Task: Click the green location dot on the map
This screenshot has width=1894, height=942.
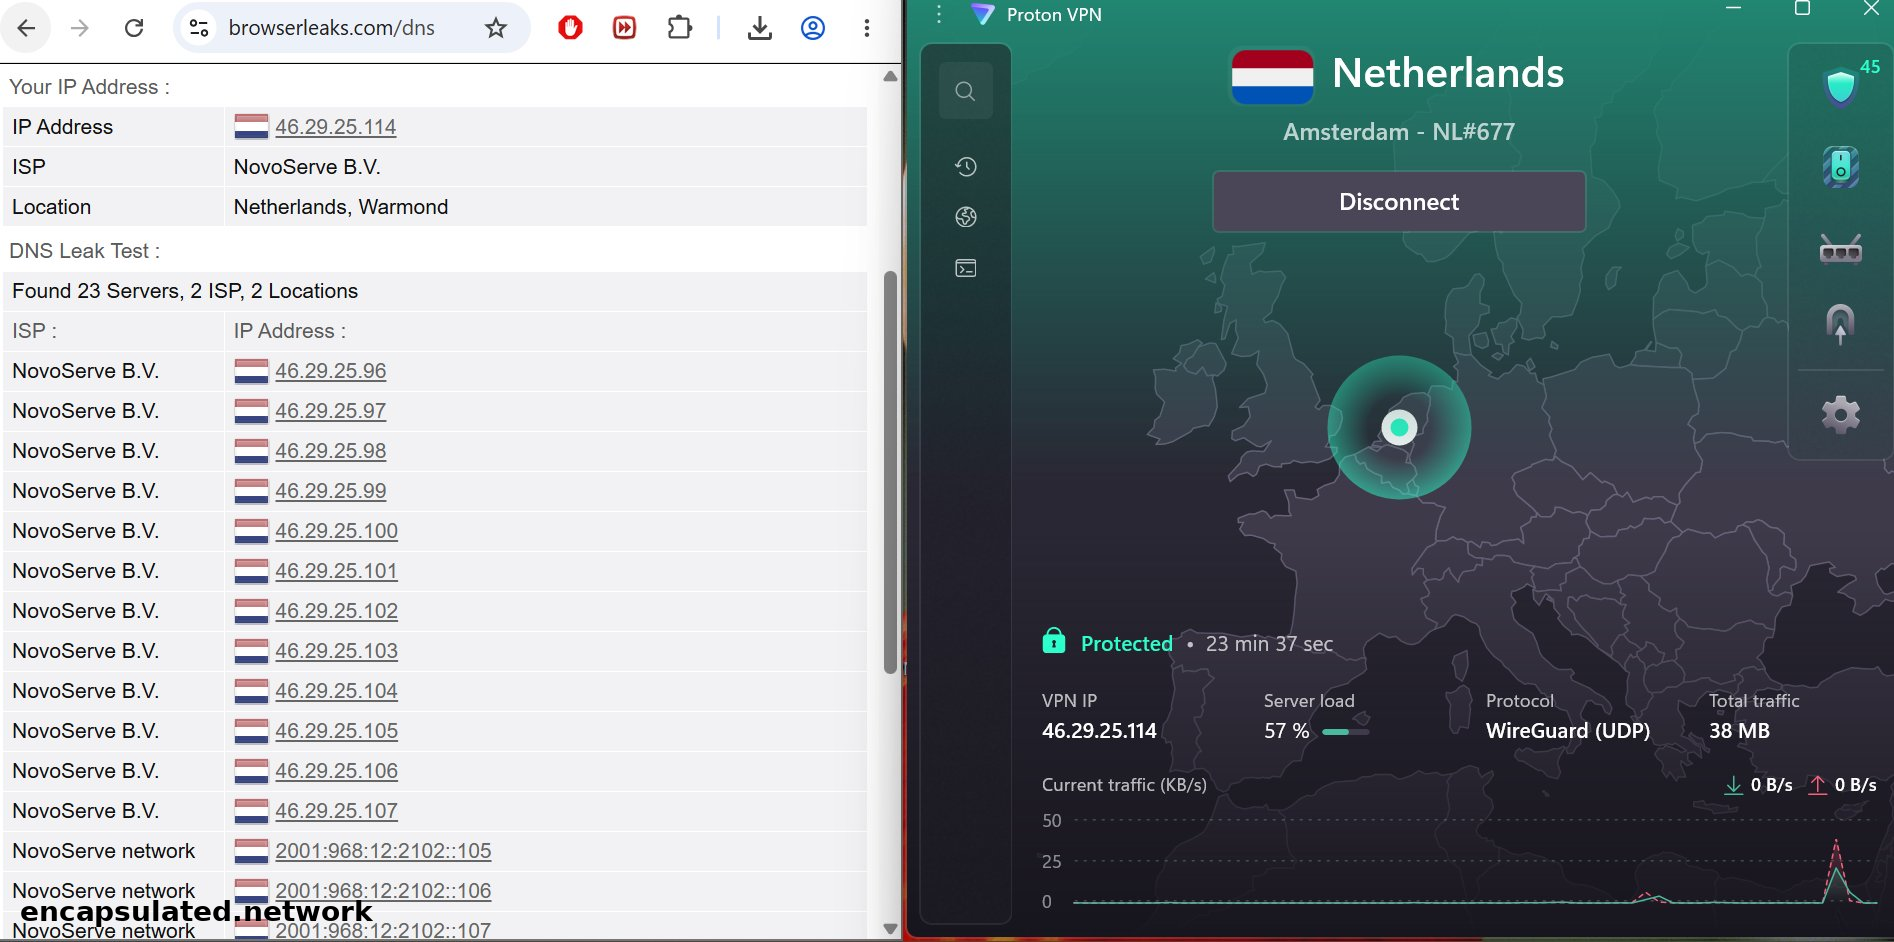Action: 1399,428
